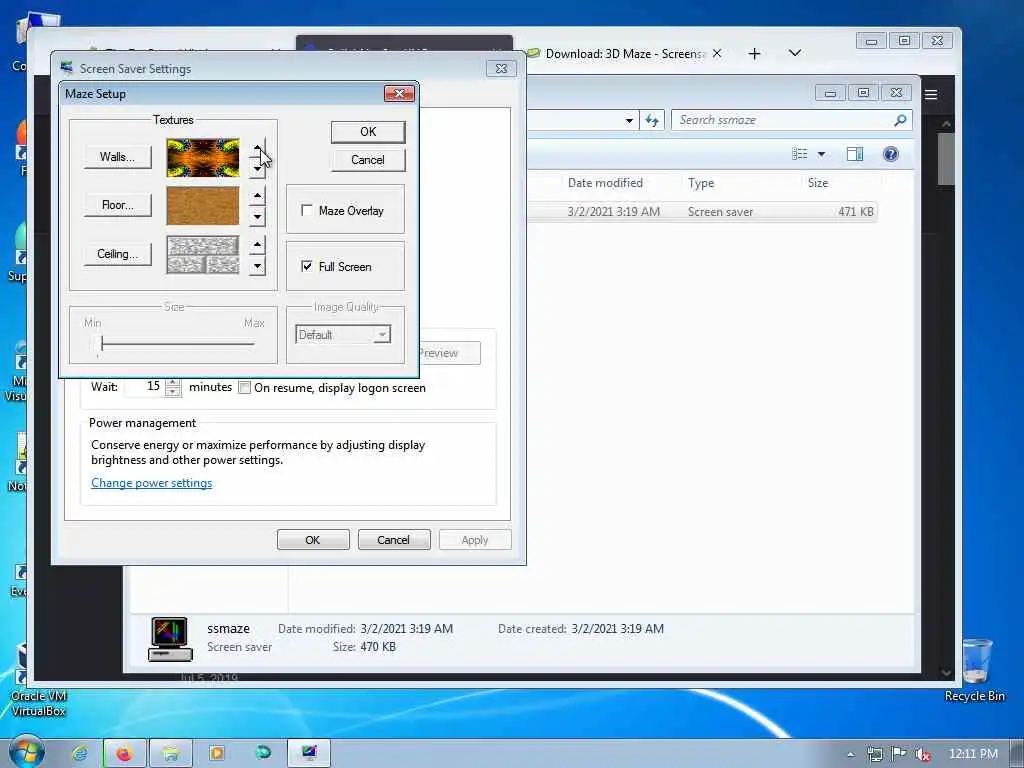Step floor texture up arrow

pos(257,196)
